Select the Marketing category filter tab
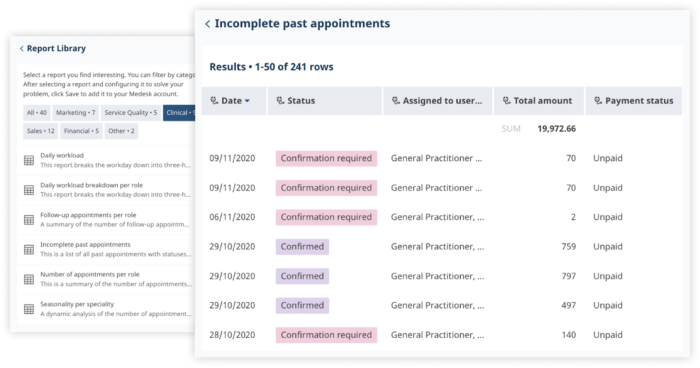The height and width of the screenshot is (368, 700). 75,113
